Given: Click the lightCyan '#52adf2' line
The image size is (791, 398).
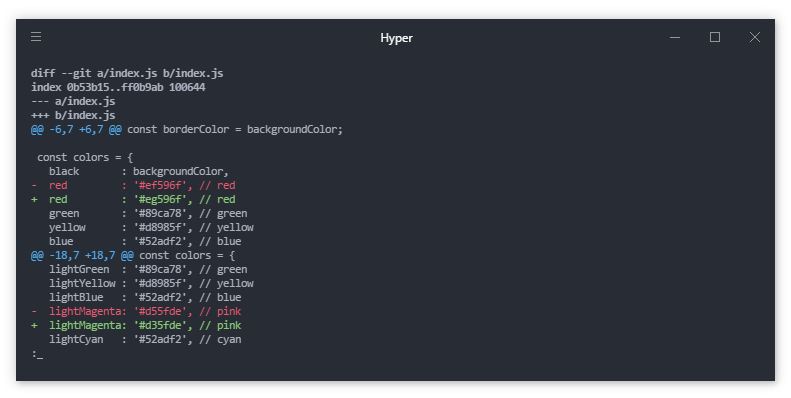Looking at the screenshot, I should pos(145,339).
